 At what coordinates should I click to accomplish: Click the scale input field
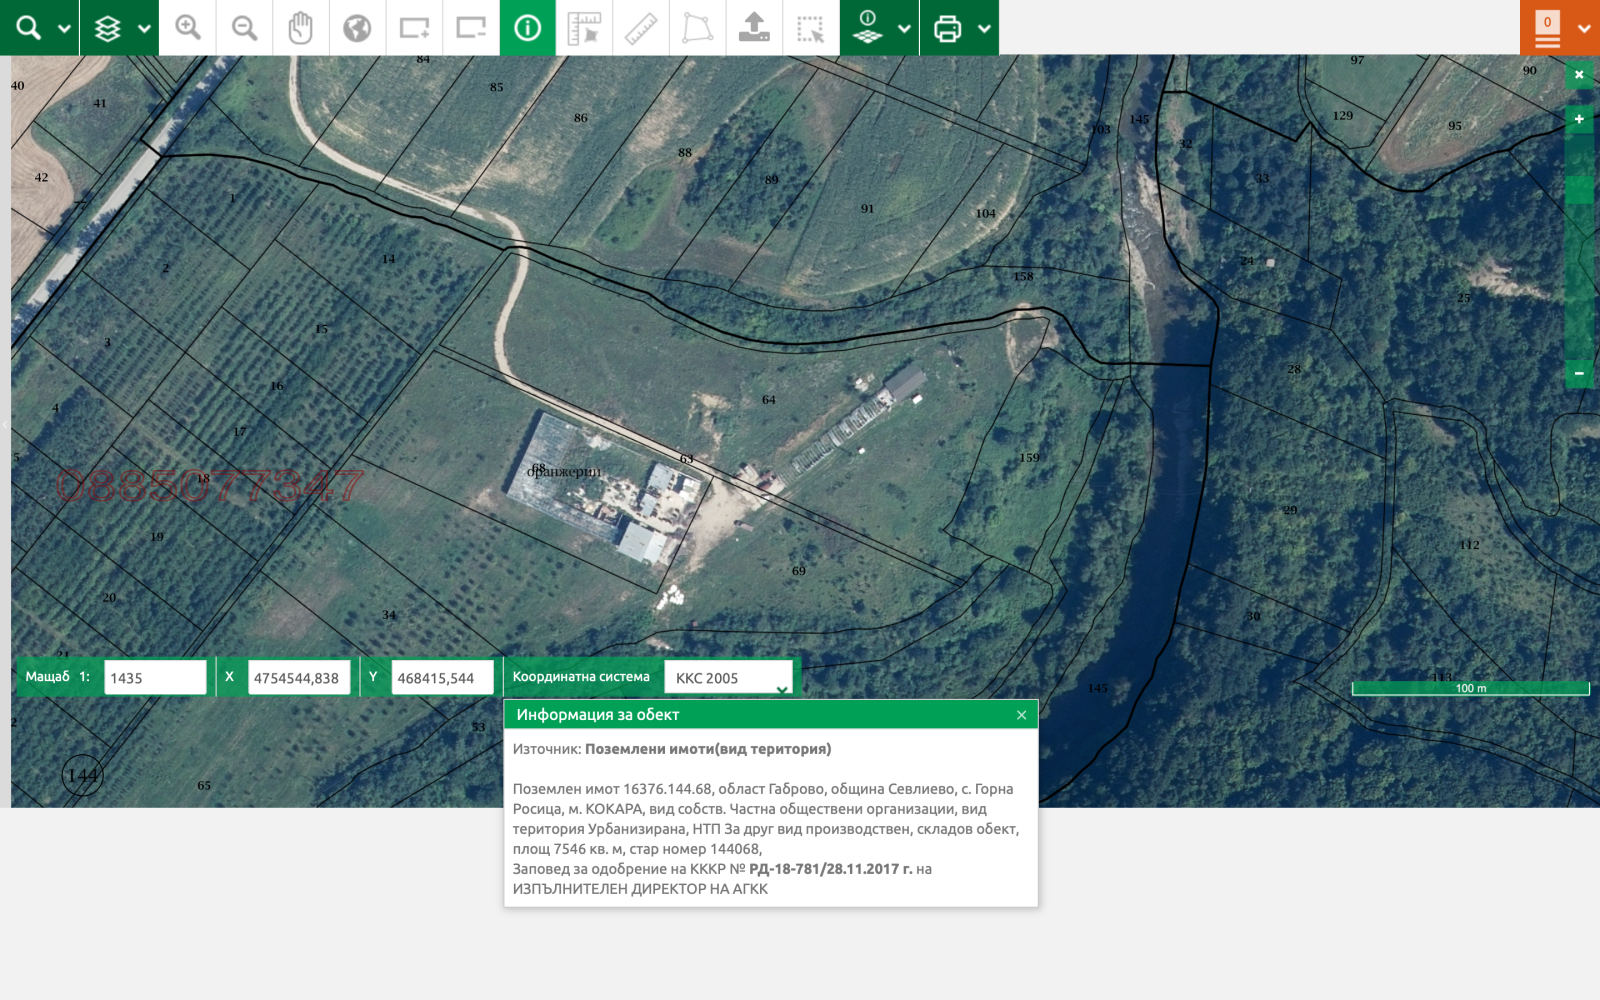pos(155,678)
